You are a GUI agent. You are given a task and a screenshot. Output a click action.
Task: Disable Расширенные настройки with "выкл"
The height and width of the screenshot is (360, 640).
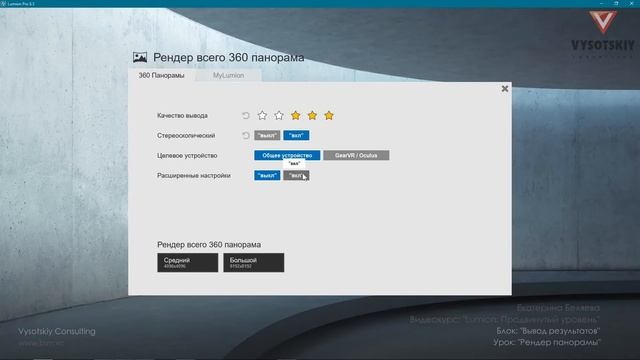(x=267, y=176)
